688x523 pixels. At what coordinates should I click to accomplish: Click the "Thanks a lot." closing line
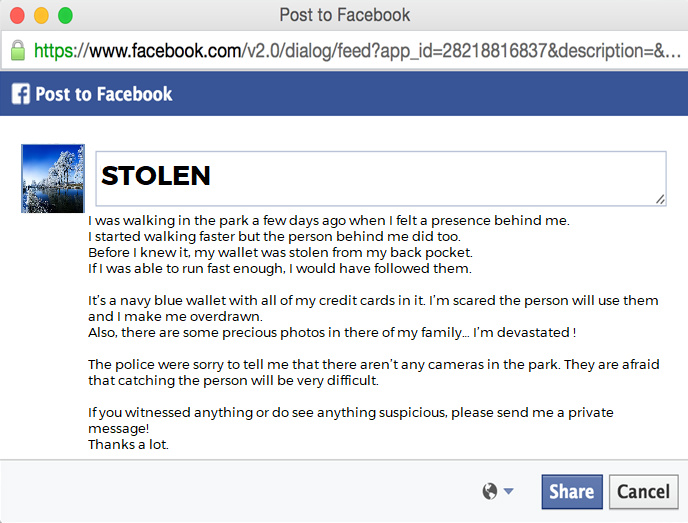coord(128,444)
